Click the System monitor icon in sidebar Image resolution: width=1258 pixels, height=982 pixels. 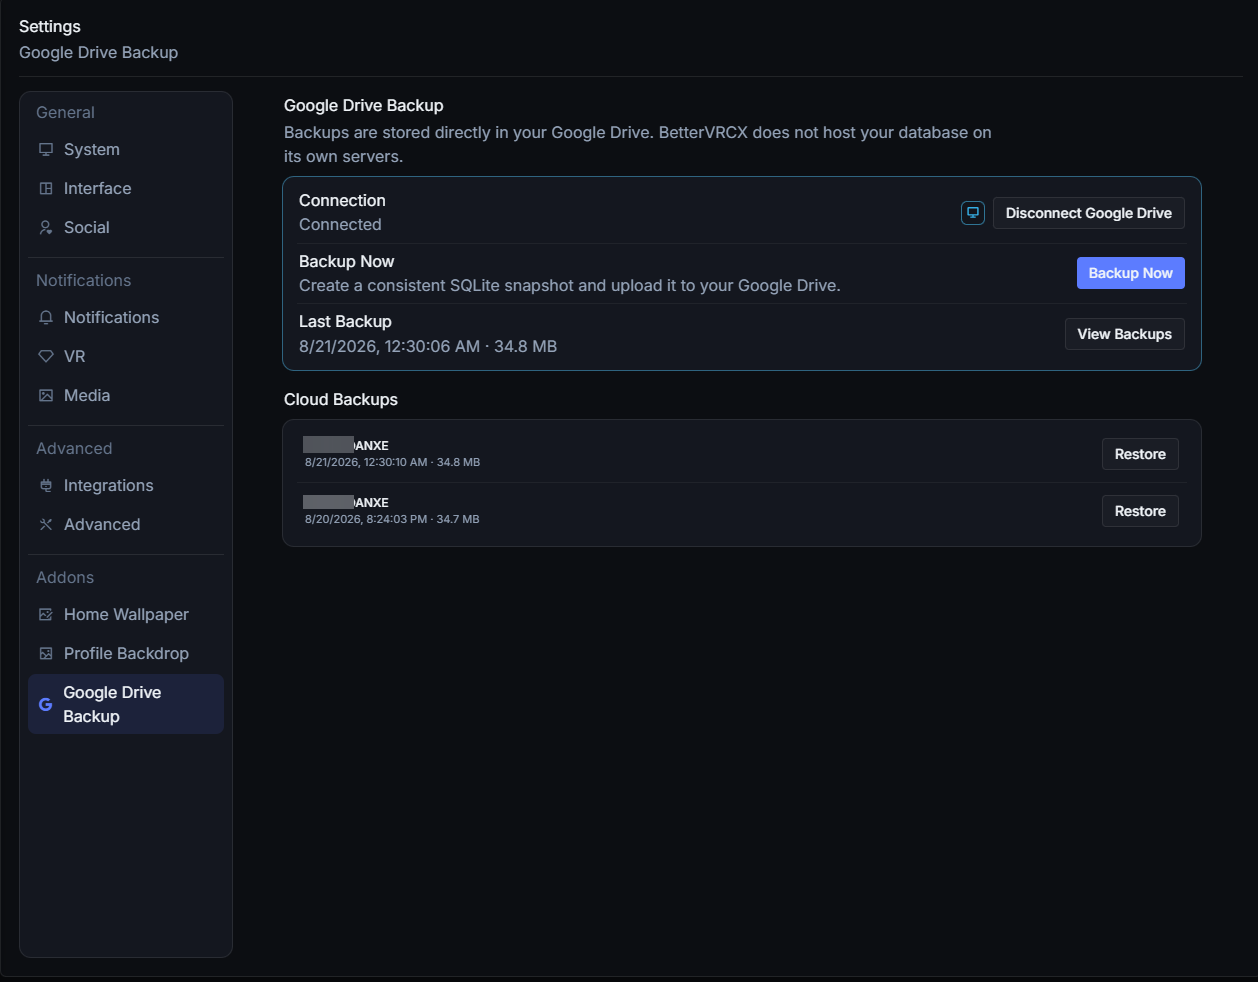46,150
